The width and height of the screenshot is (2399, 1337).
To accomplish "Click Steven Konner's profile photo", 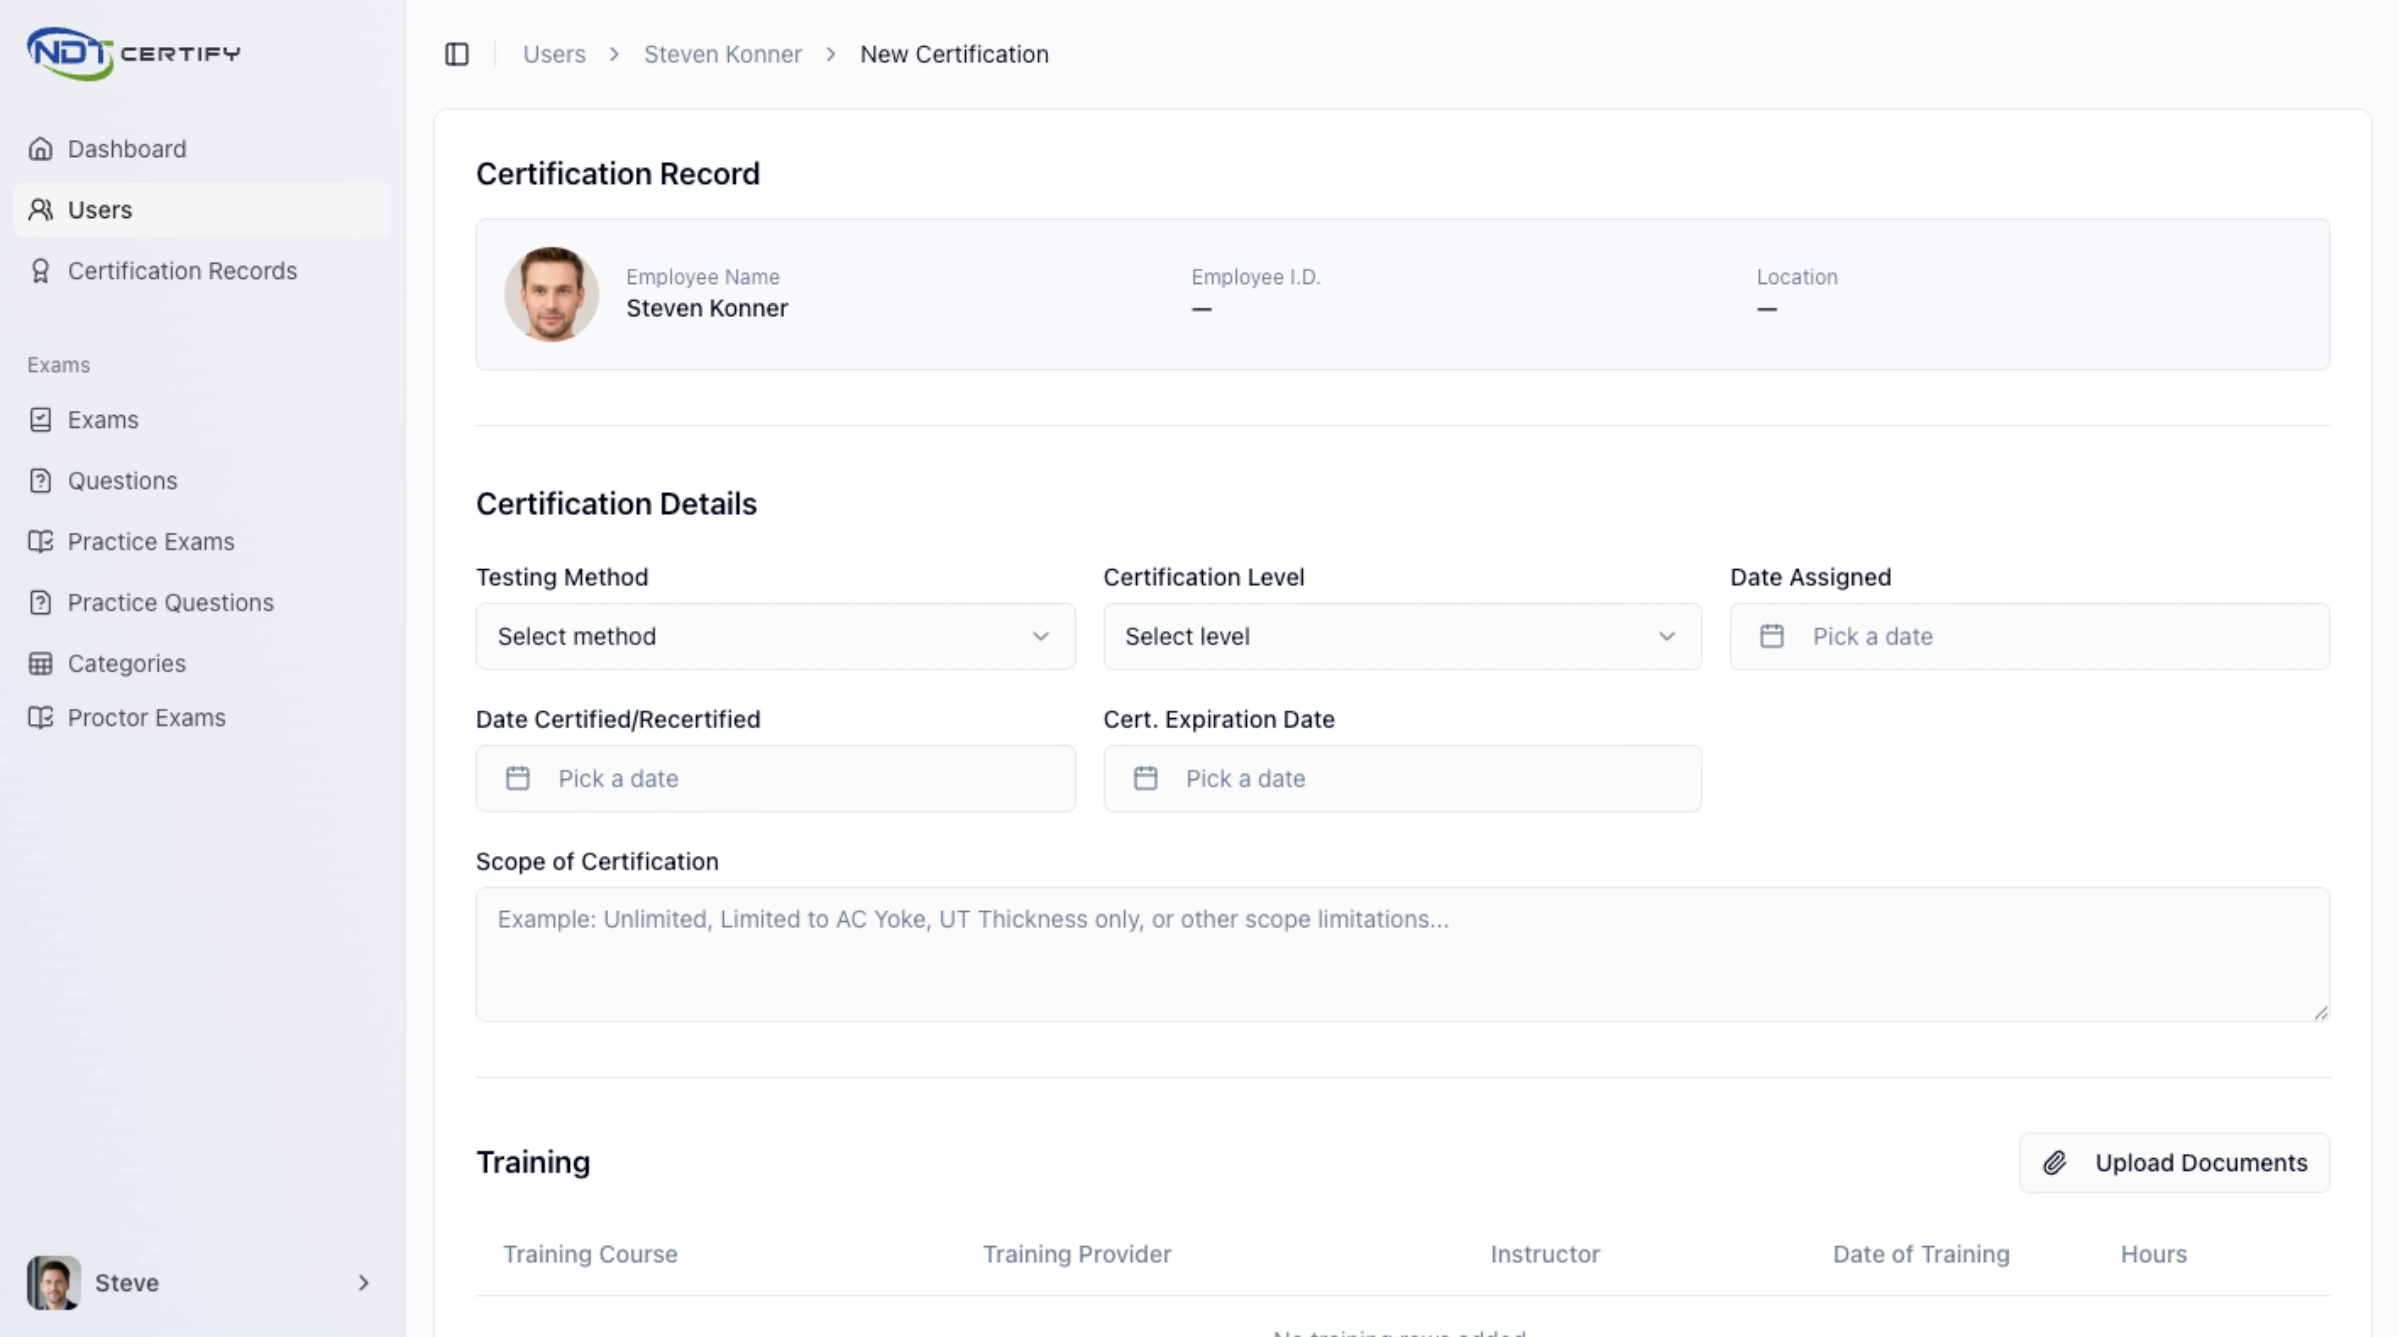I will click(x=551, y=294).
